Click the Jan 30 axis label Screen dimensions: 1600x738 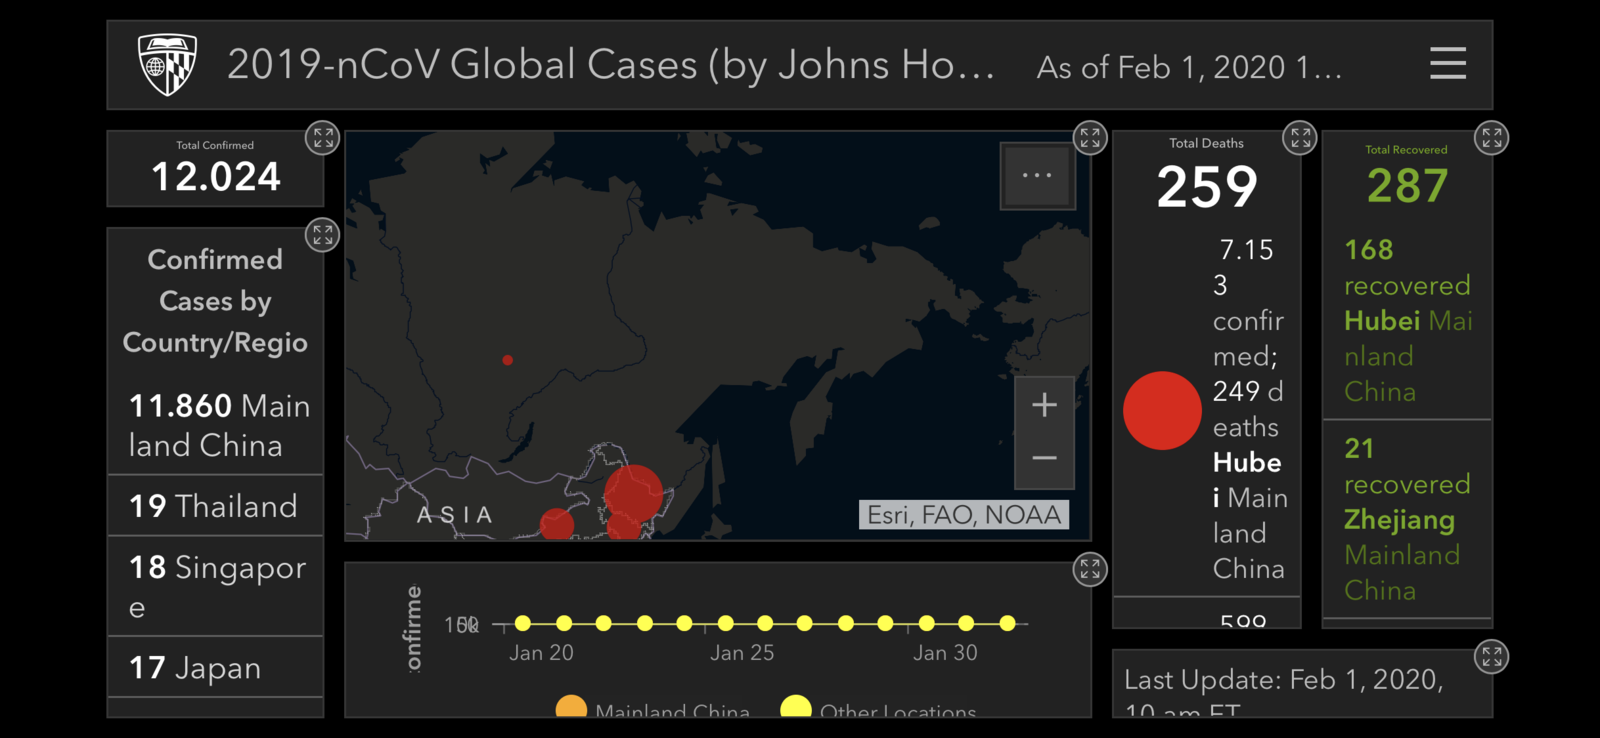(945, 653)
